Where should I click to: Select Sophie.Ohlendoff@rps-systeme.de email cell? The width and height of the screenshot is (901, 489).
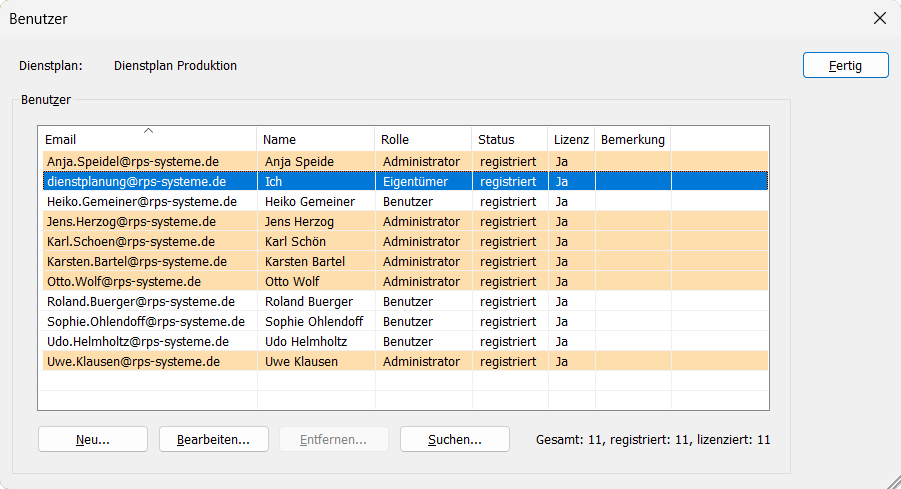(149, 322)
